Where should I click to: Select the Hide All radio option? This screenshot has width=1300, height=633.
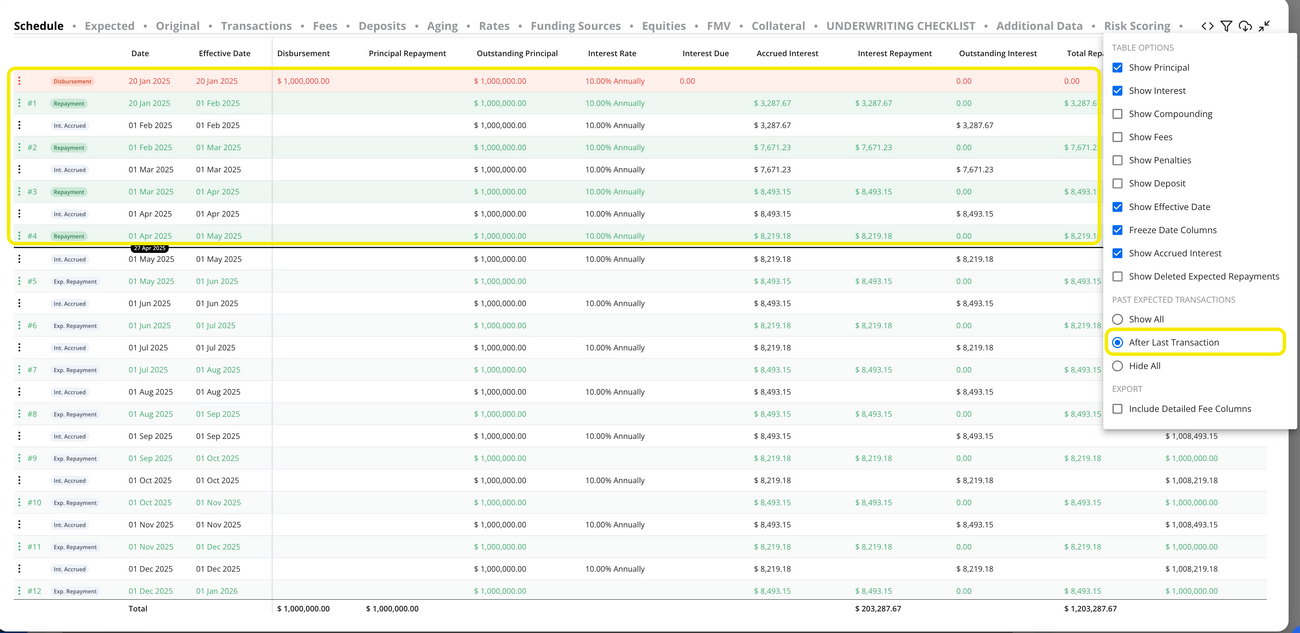1118,366
